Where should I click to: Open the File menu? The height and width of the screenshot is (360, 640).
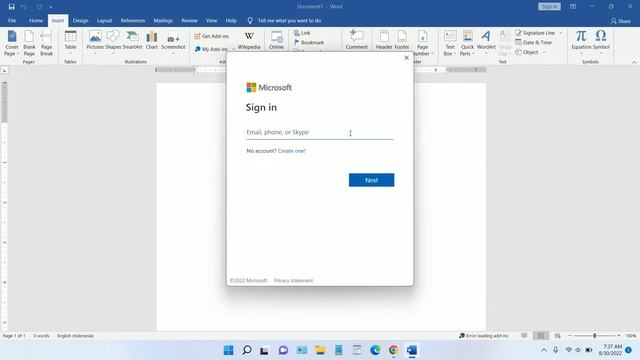pyautogui.click(x=12, y=20)
